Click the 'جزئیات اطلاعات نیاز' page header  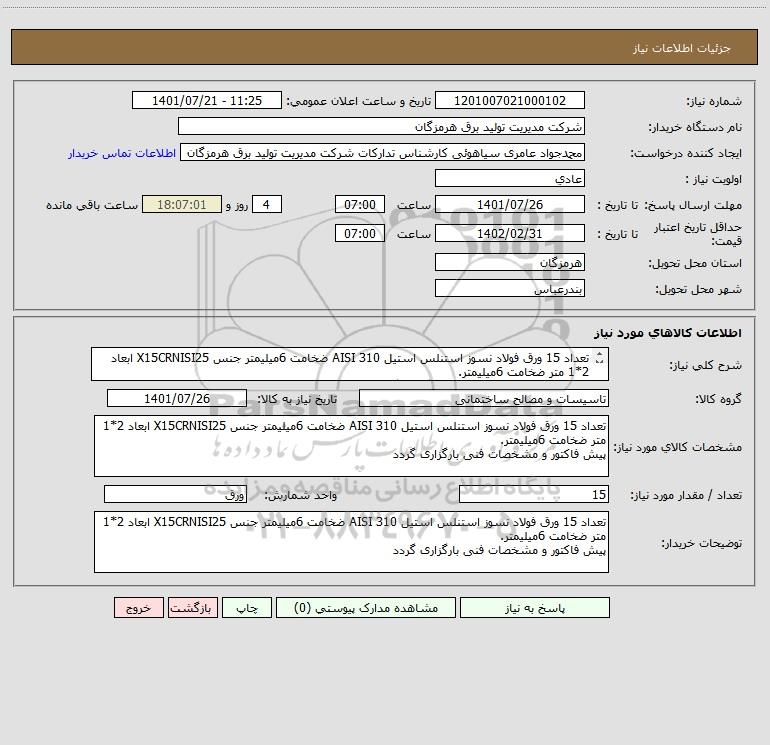[x=682, y=48]
